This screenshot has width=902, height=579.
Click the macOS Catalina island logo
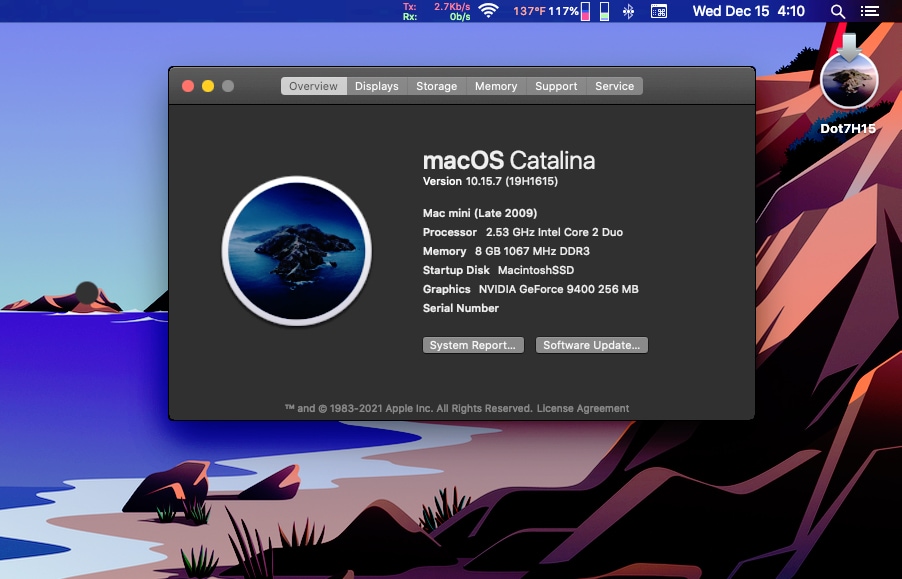tap(297, 251)
